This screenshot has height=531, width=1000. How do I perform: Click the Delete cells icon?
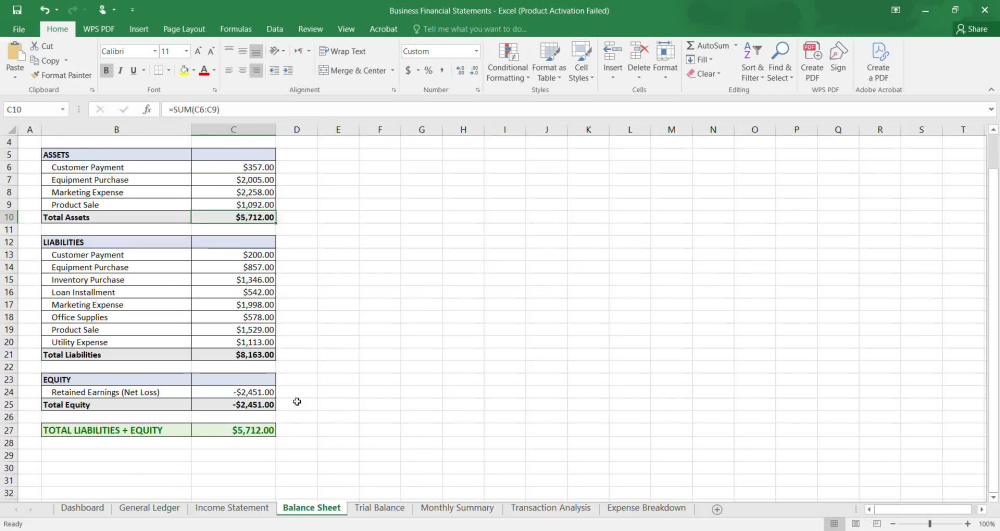coord(638,52)
